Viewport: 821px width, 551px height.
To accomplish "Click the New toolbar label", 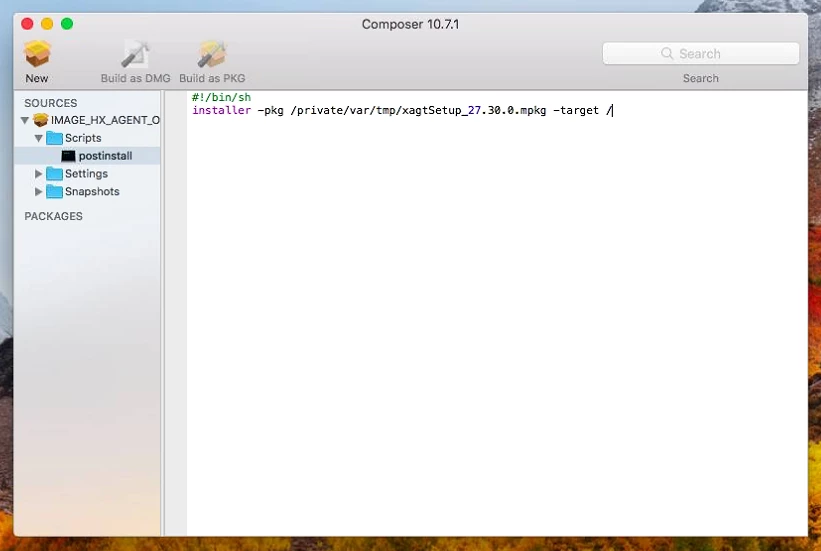I will [x=37, y=79].
